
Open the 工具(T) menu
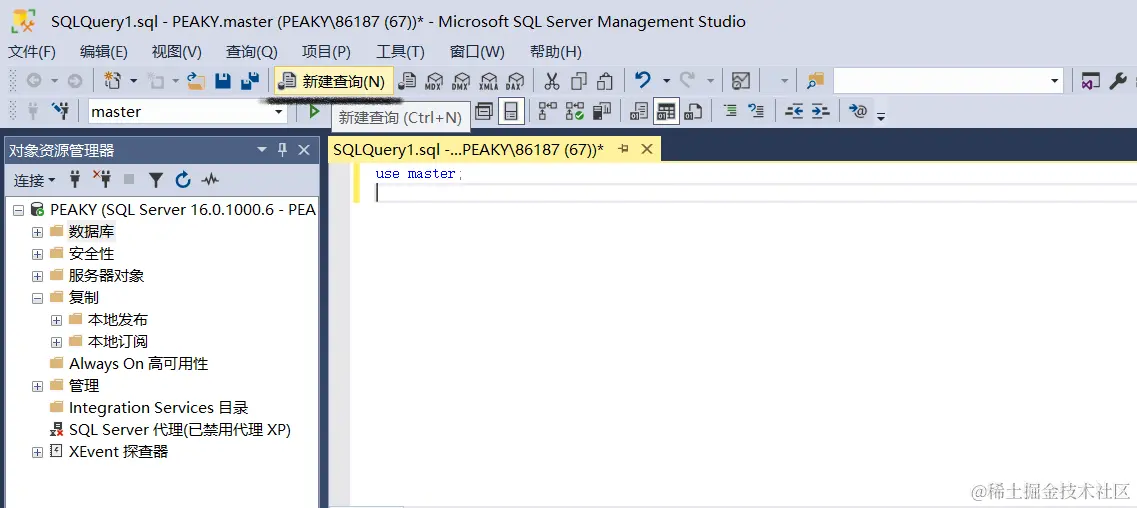(400, 51)
